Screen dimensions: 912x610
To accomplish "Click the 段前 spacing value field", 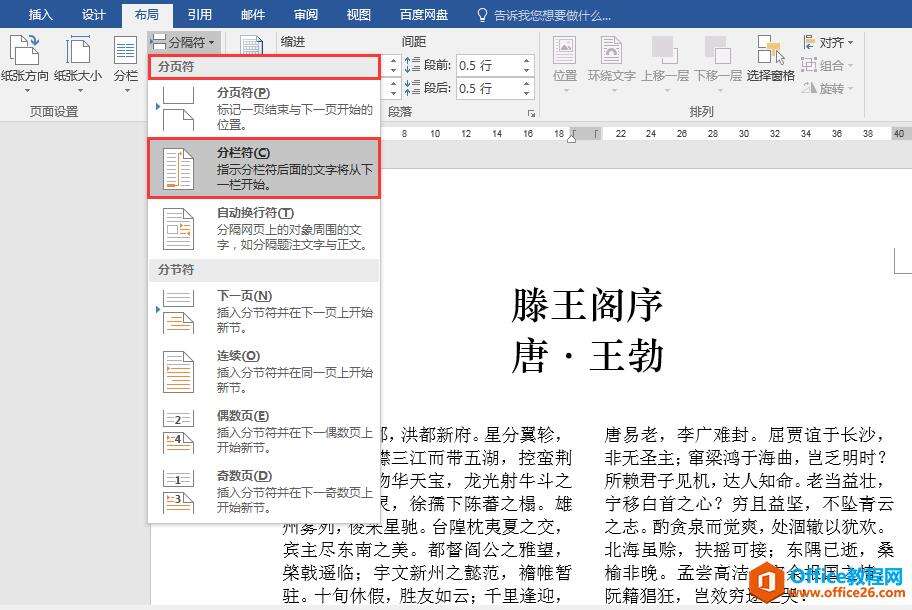I will pyautogui.click(x=487, y=66).
